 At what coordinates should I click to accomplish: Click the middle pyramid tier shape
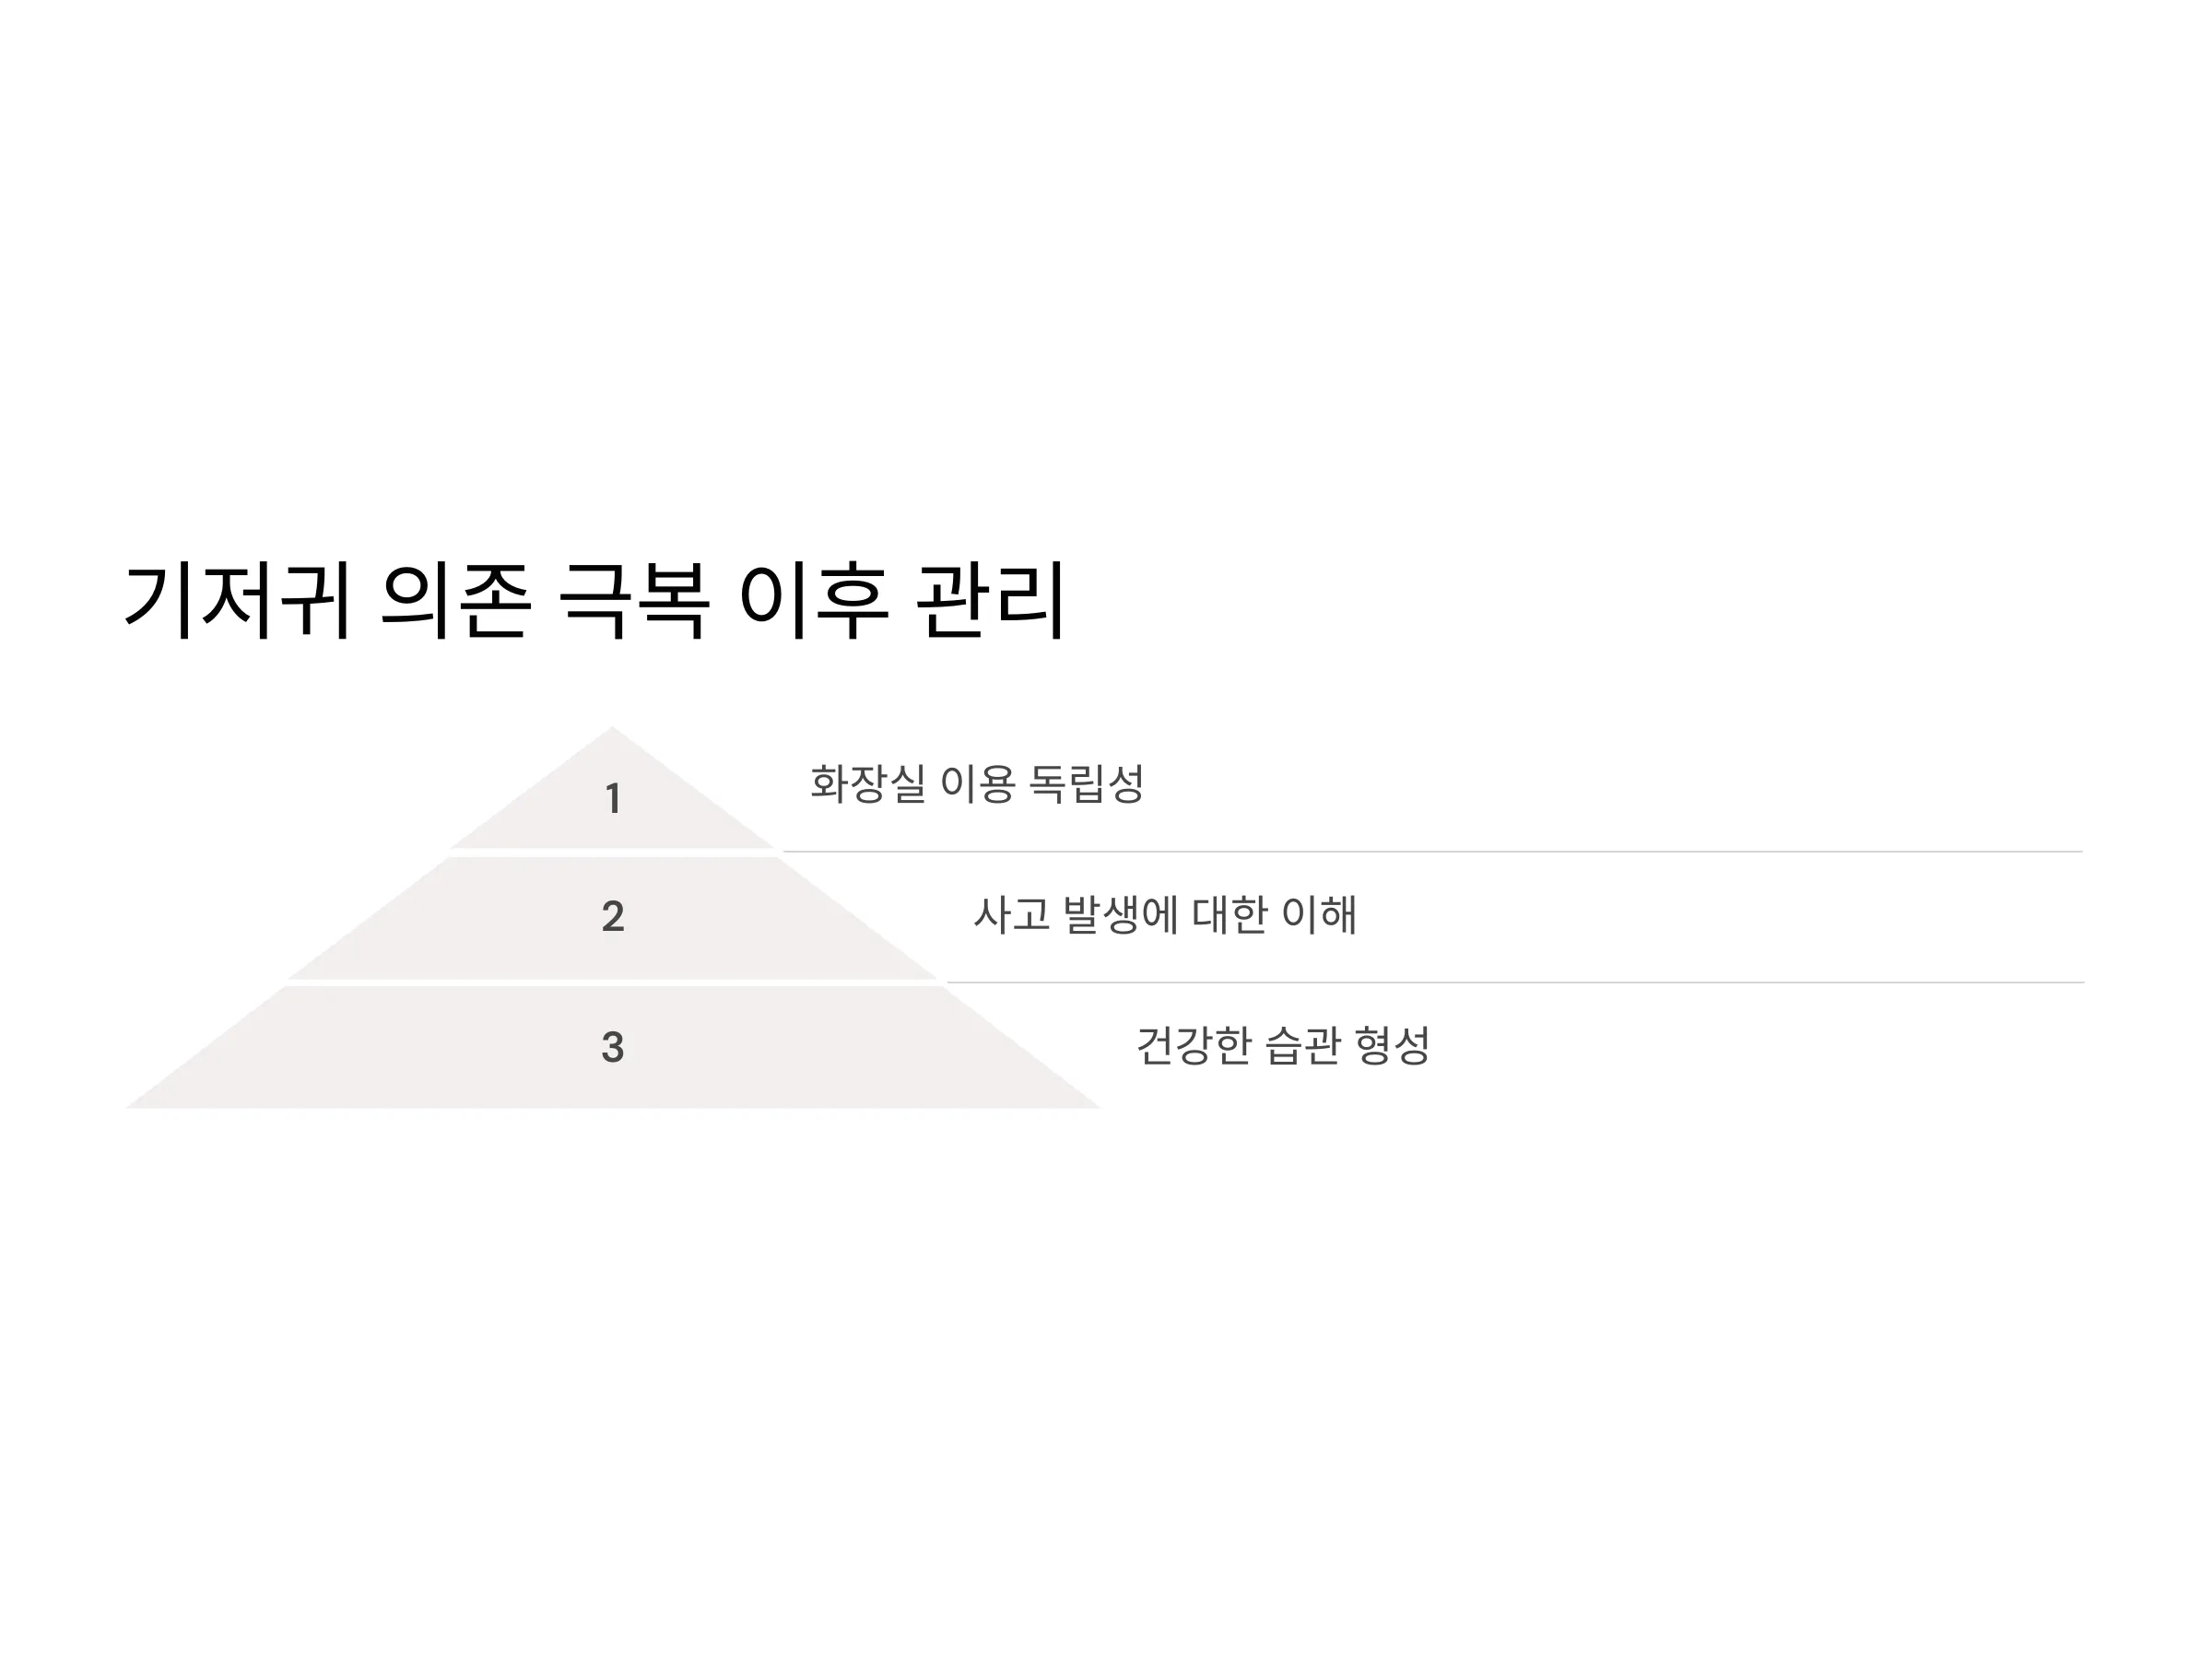(x=612, y=918)
